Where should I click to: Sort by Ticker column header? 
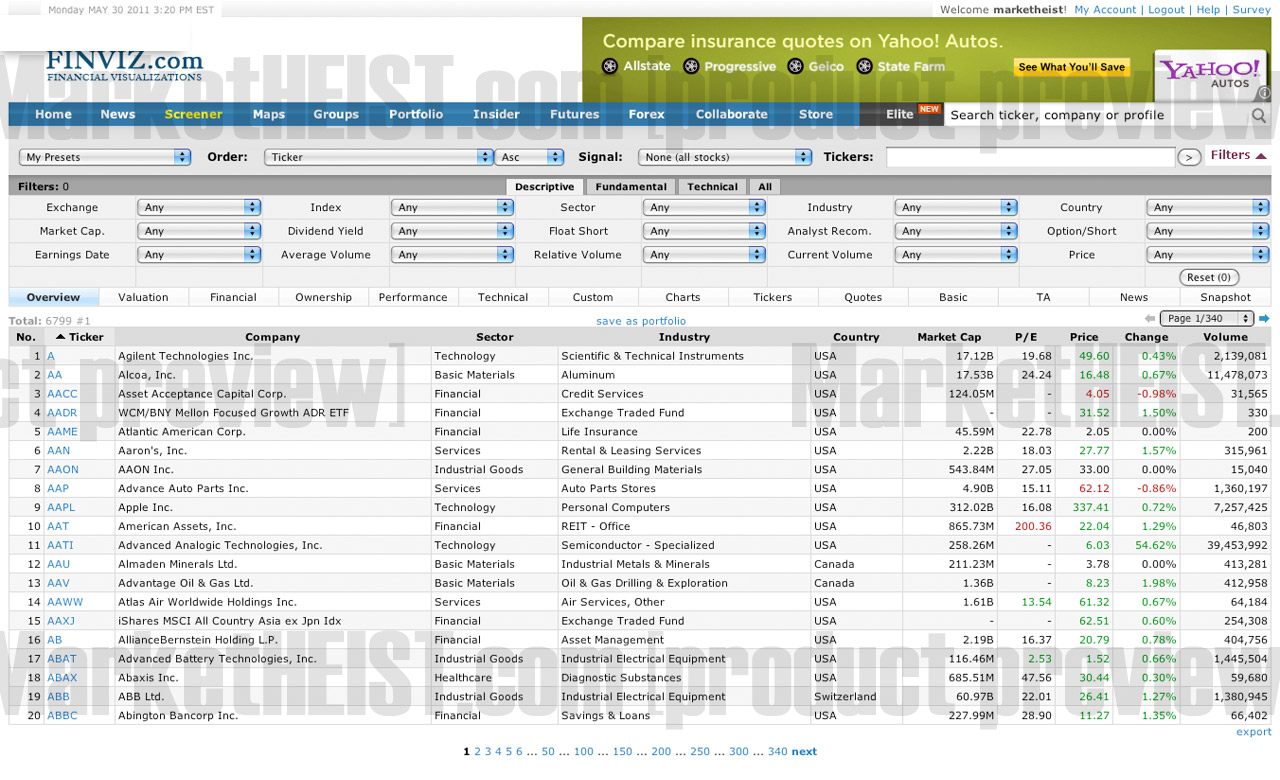[79, 337]
